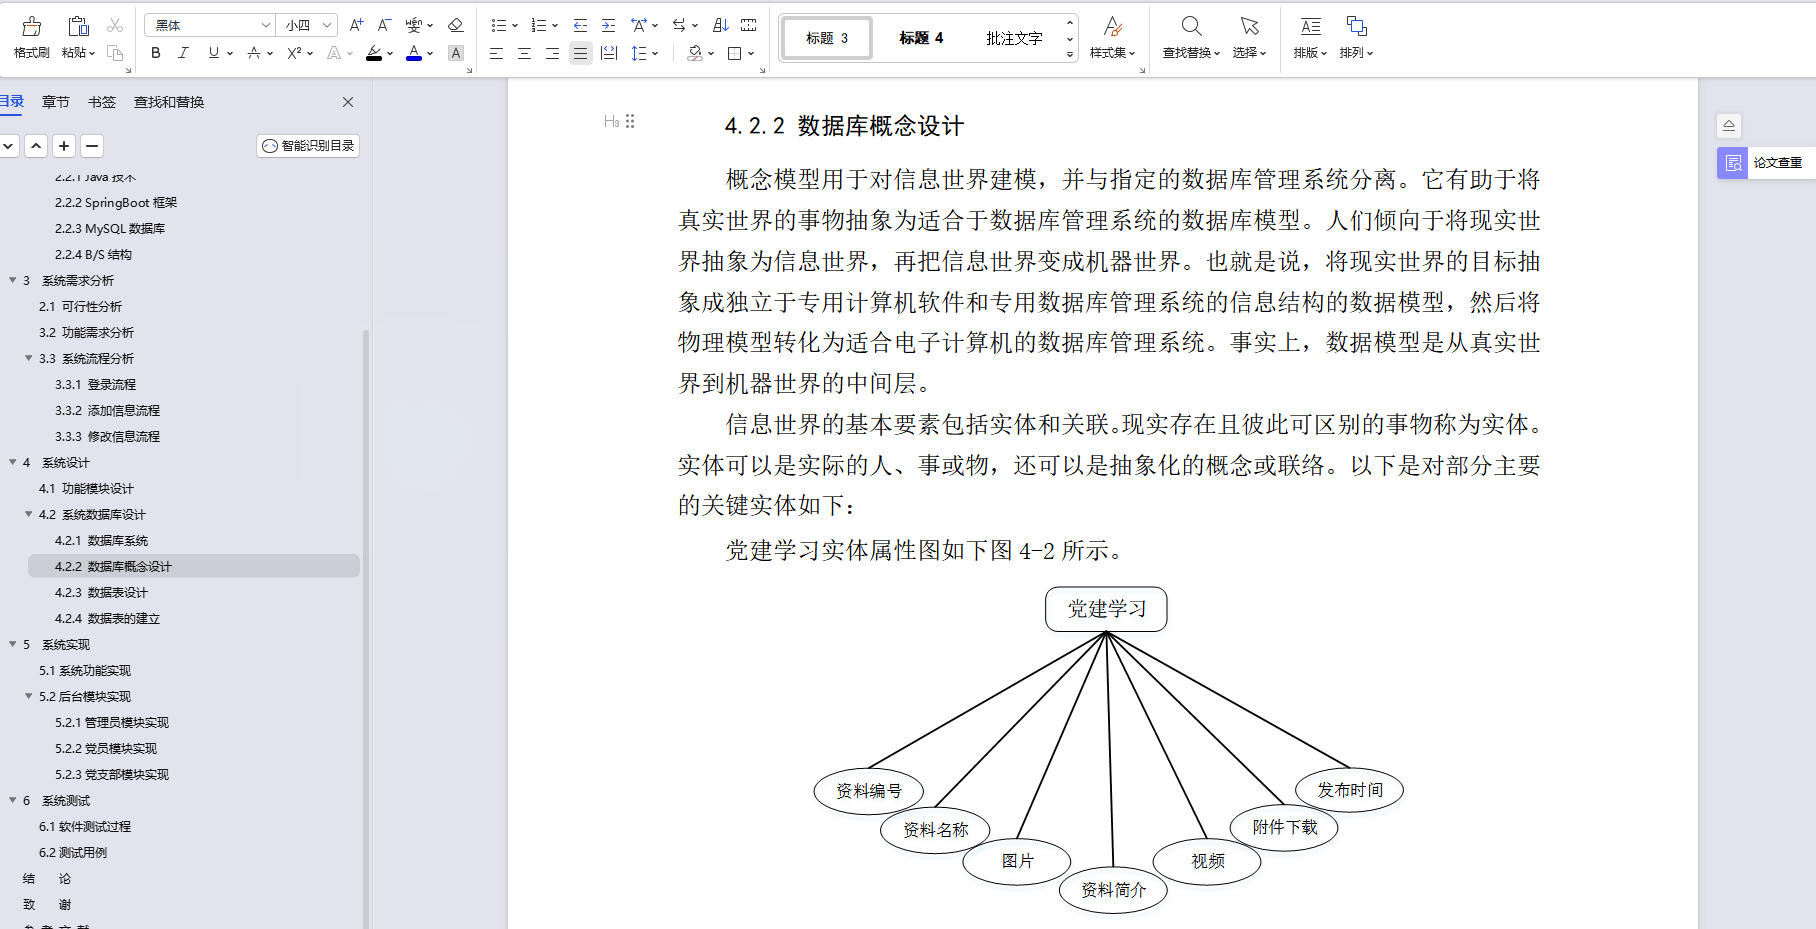
Task: Toggle bold formatting
Action: pyautogui.click(x=155, y=53)
